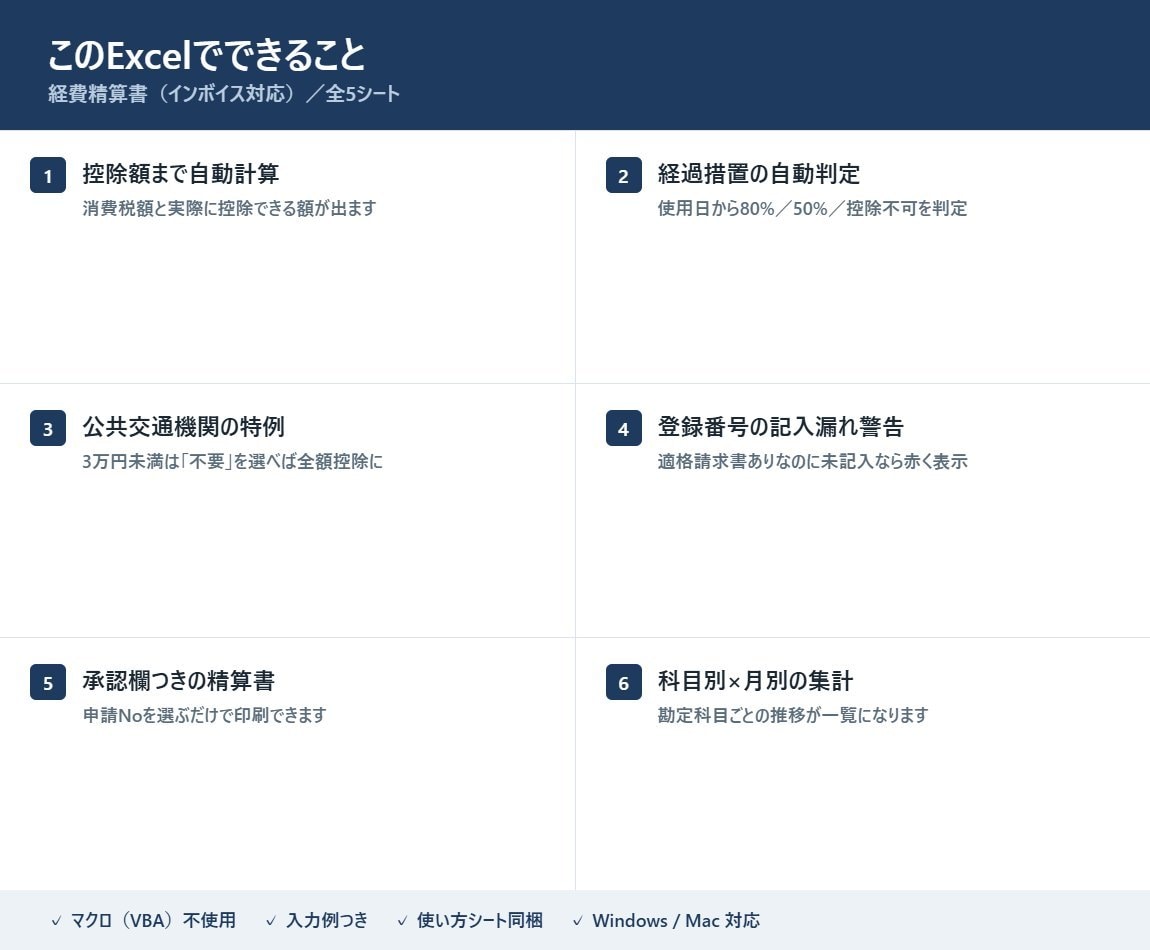This screenshot has width=1150, height=950.
Task: Click description 申請Noを選ぶだけで印刷できます
Action: click(x=204, y=715)
